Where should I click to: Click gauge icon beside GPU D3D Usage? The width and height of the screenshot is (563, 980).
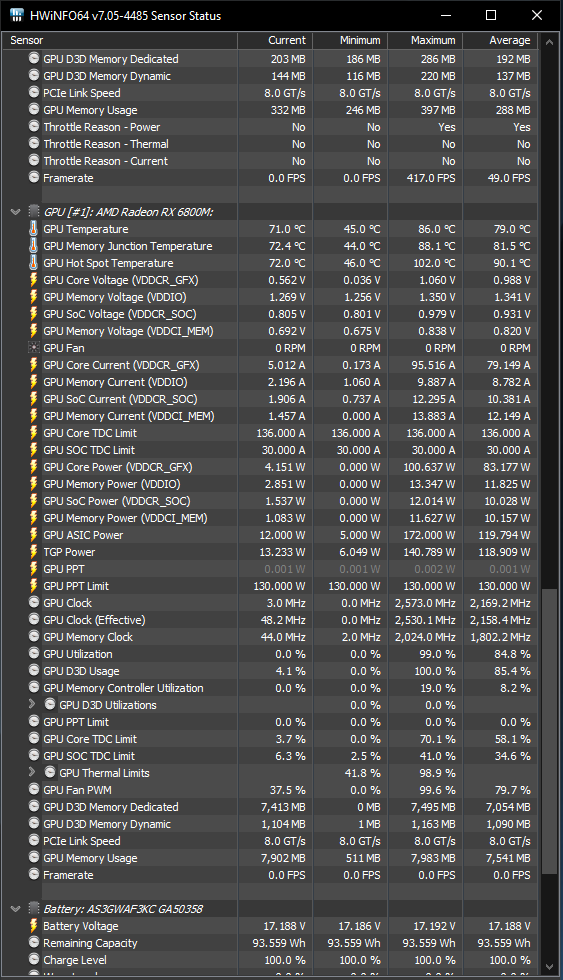(34, 670)
